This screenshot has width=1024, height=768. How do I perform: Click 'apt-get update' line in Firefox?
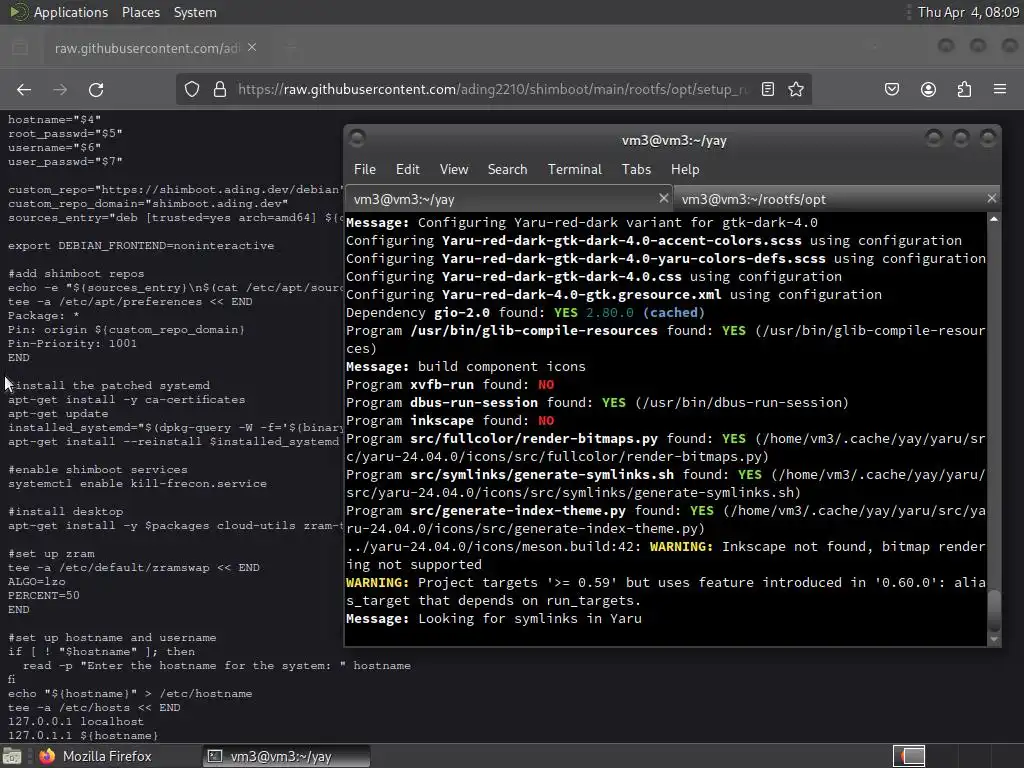[58, 413]
